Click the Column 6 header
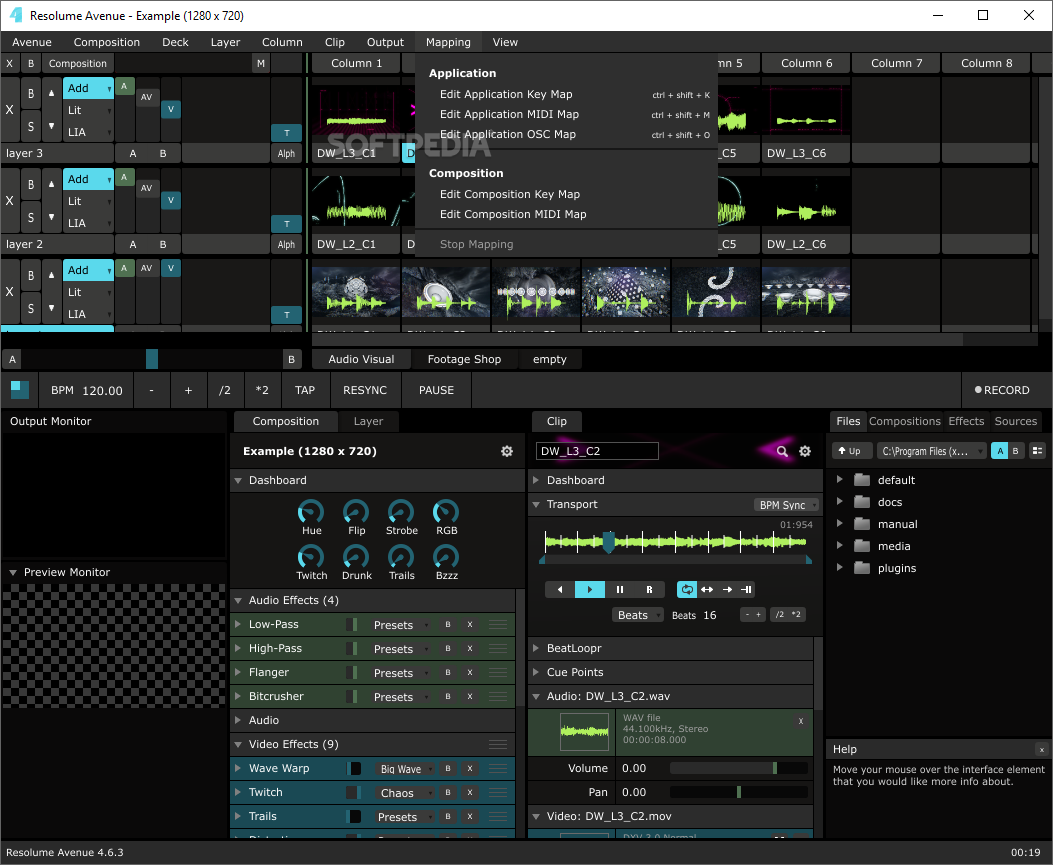The image size is (1053, 865). [806, 63]
